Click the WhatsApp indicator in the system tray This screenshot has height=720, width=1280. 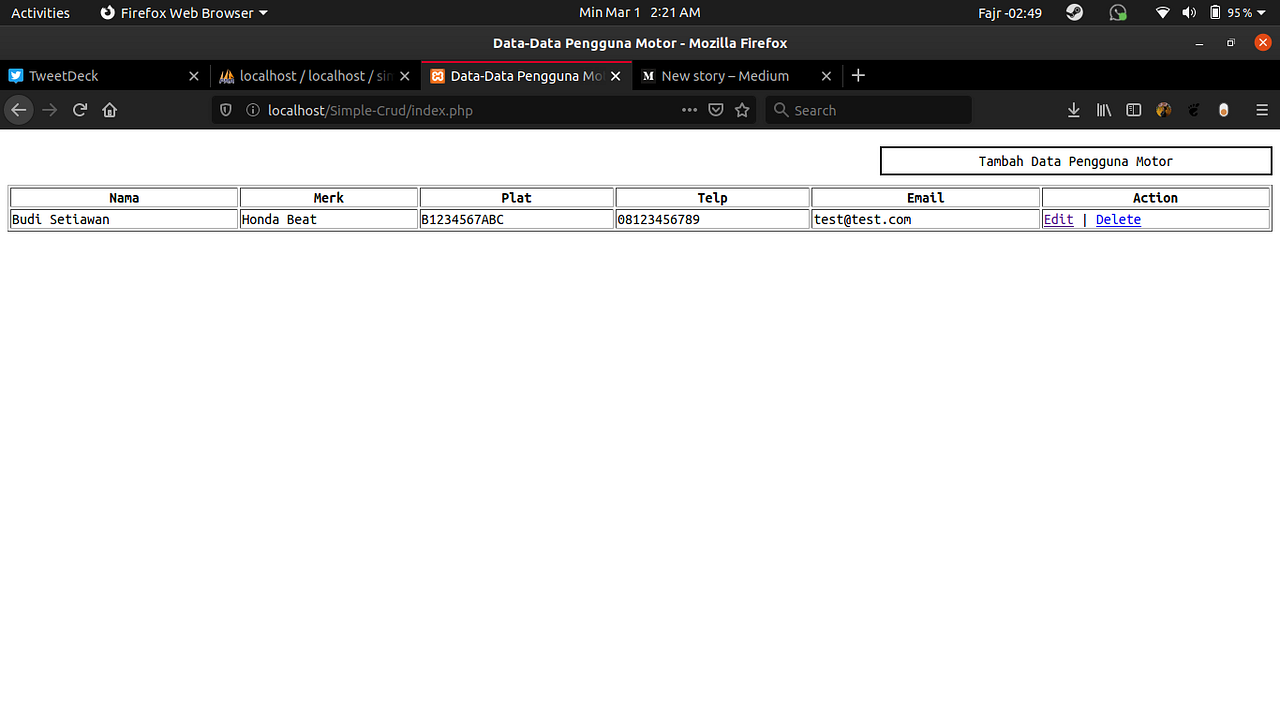(x=1117, y=13)
